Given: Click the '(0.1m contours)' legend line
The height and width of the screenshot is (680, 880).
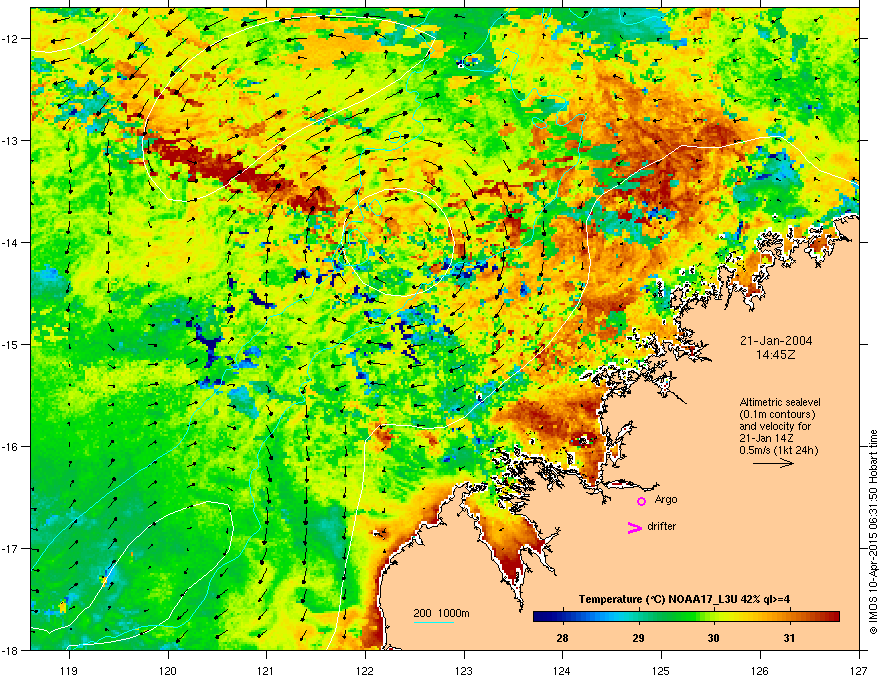Looking at the screenshot, I should (x=777, y=414).
